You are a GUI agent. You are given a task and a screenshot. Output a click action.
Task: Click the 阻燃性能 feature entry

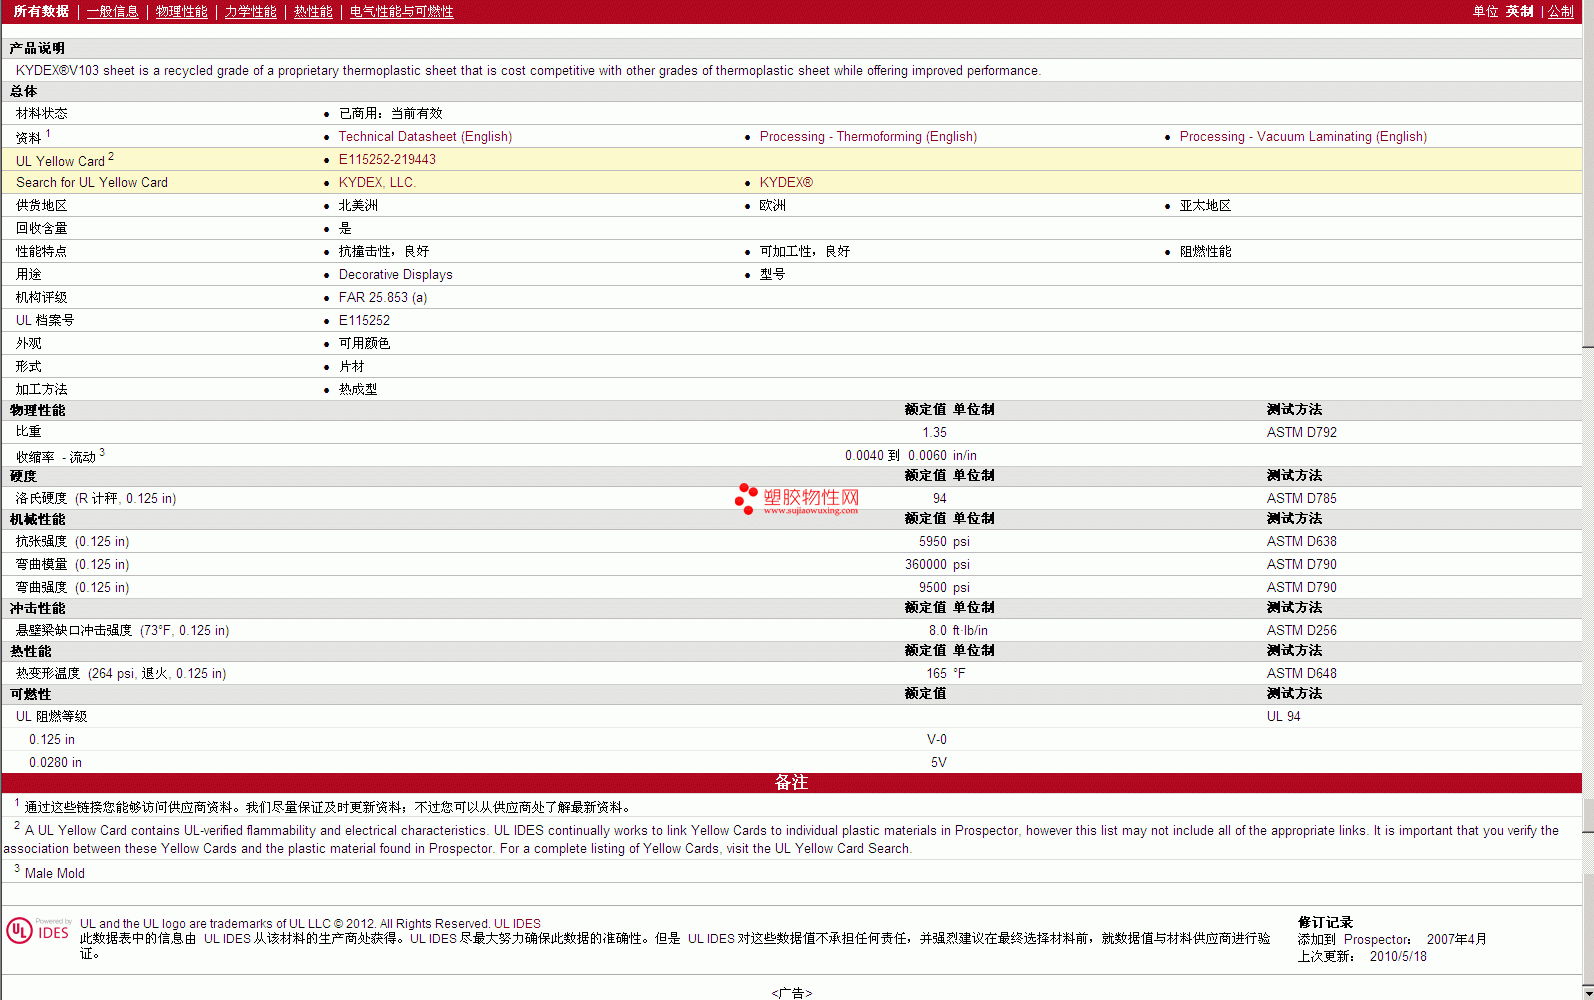pyautogui.click(x=1205, y=252)
